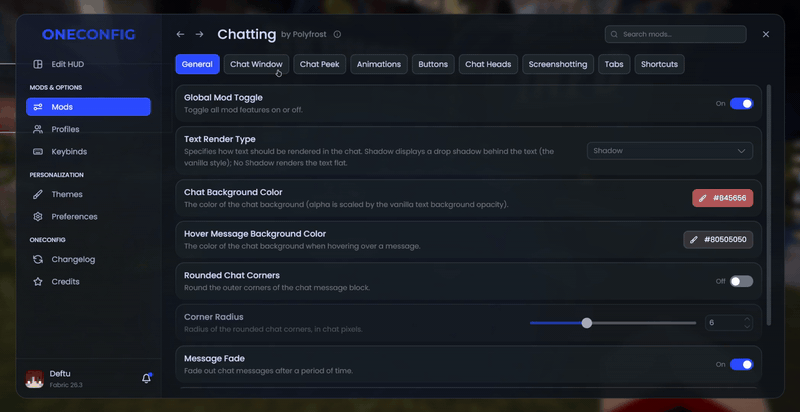Viewport: 800px width, 412px height.
Task: Open the Buttons tab
Action: point(433,64)
